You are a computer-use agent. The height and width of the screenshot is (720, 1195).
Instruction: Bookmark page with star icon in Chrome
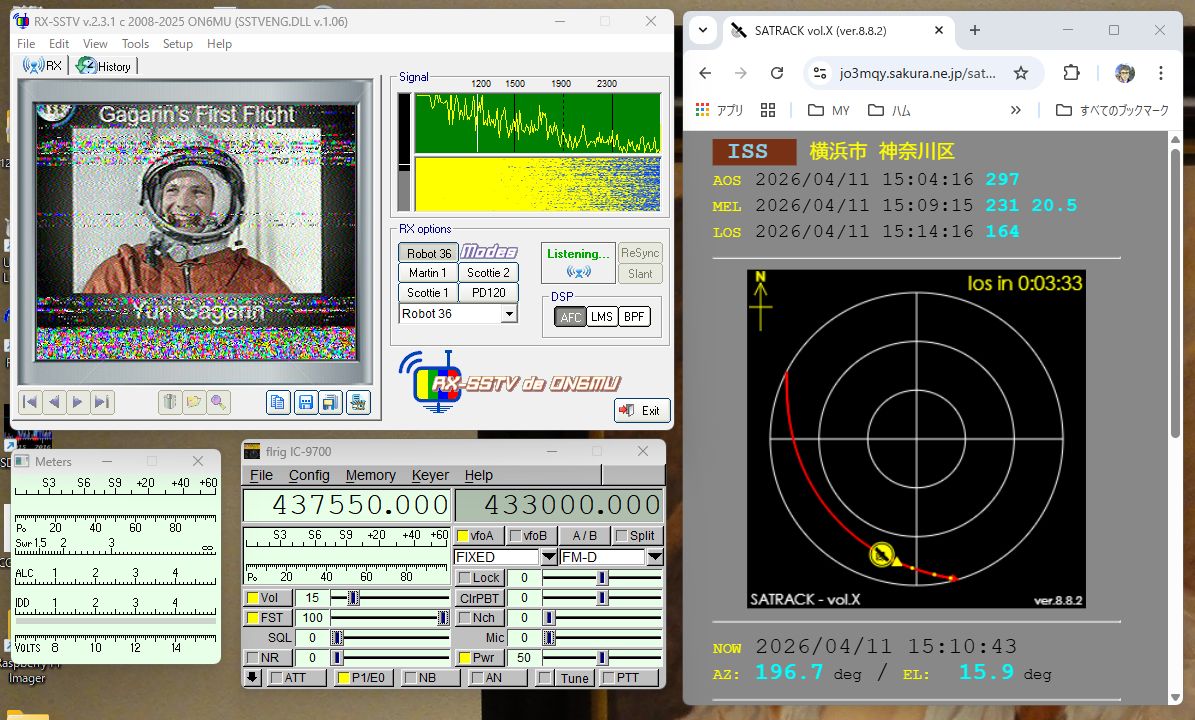pos(1020,73)
